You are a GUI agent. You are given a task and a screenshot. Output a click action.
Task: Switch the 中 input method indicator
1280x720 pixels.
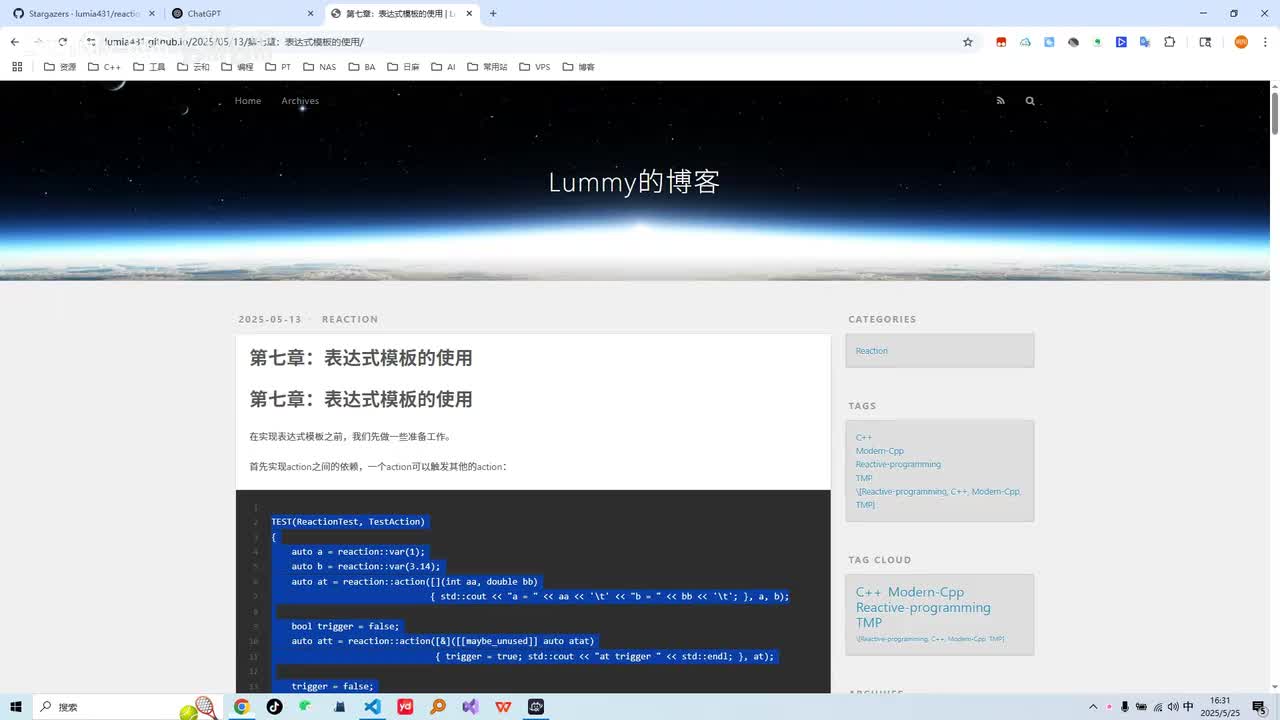pos(1188,707)
